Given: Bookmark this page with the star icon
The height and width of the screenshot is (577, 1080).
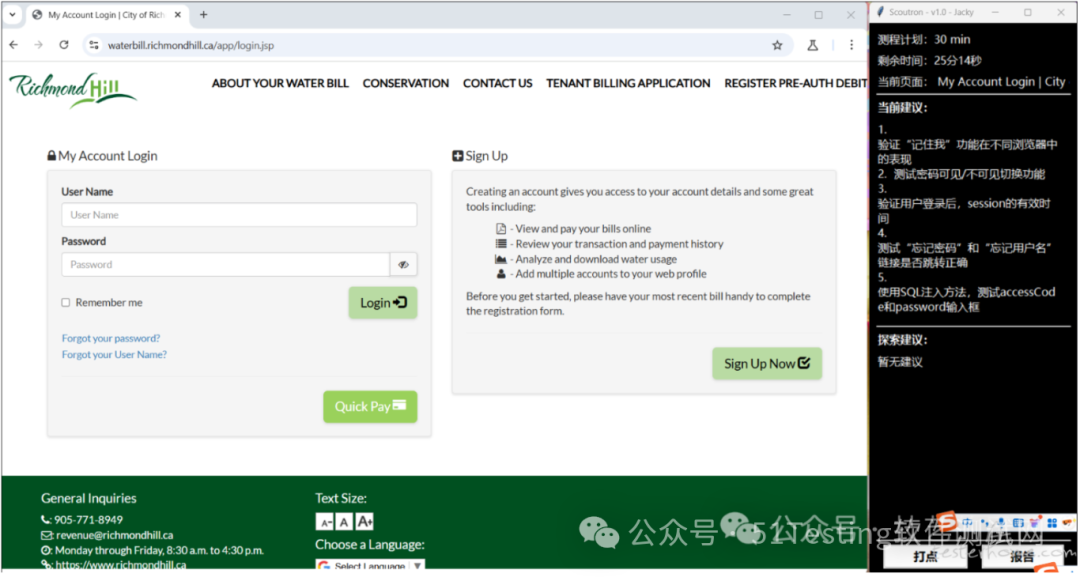Looking at the screenshot, I should 777,45.
